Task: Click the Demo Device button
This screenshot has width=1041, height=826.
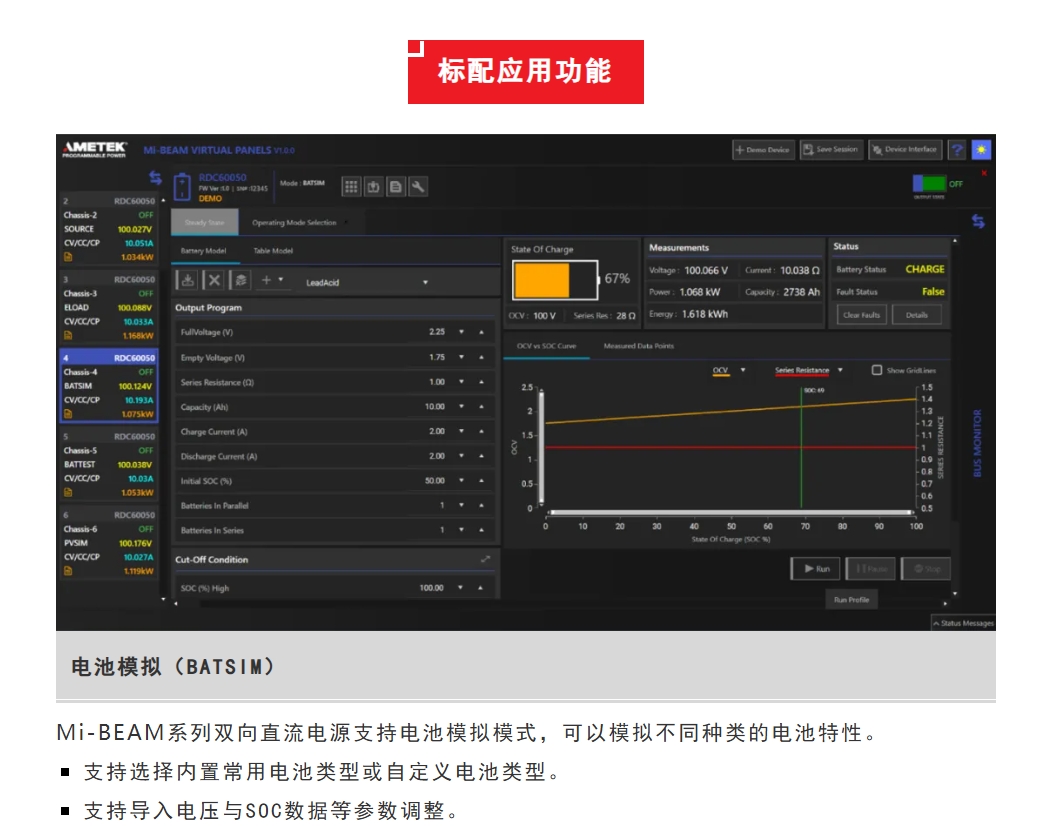Action: click(x=763, y=150)
